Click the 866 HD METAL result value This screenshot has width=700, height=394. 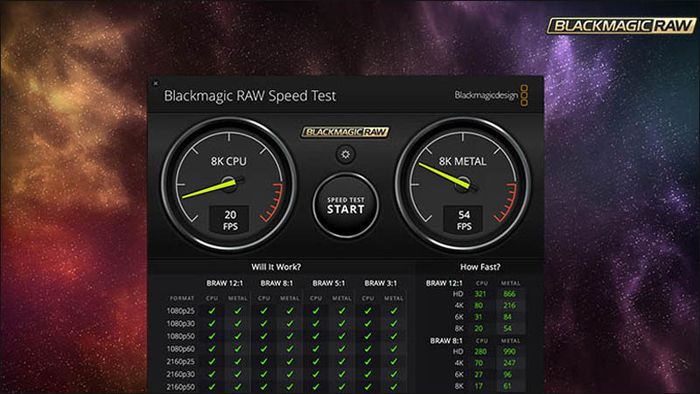[x=509, y=294]
